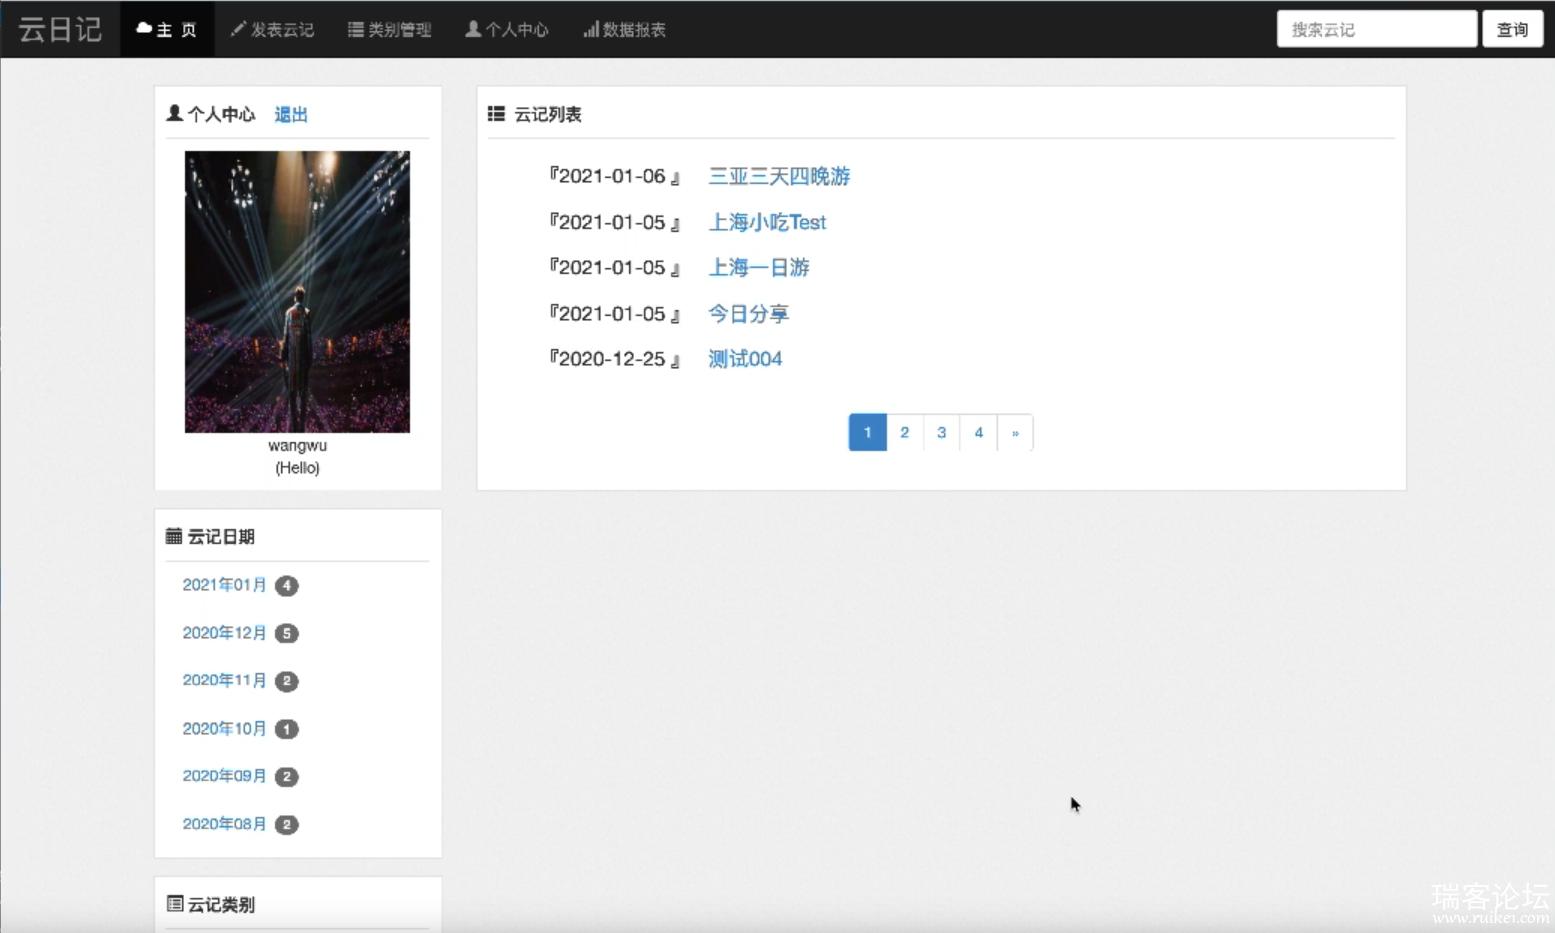Open the 云日记 brand logo link
1555x933 pixels.
click(x=60, y=29)
